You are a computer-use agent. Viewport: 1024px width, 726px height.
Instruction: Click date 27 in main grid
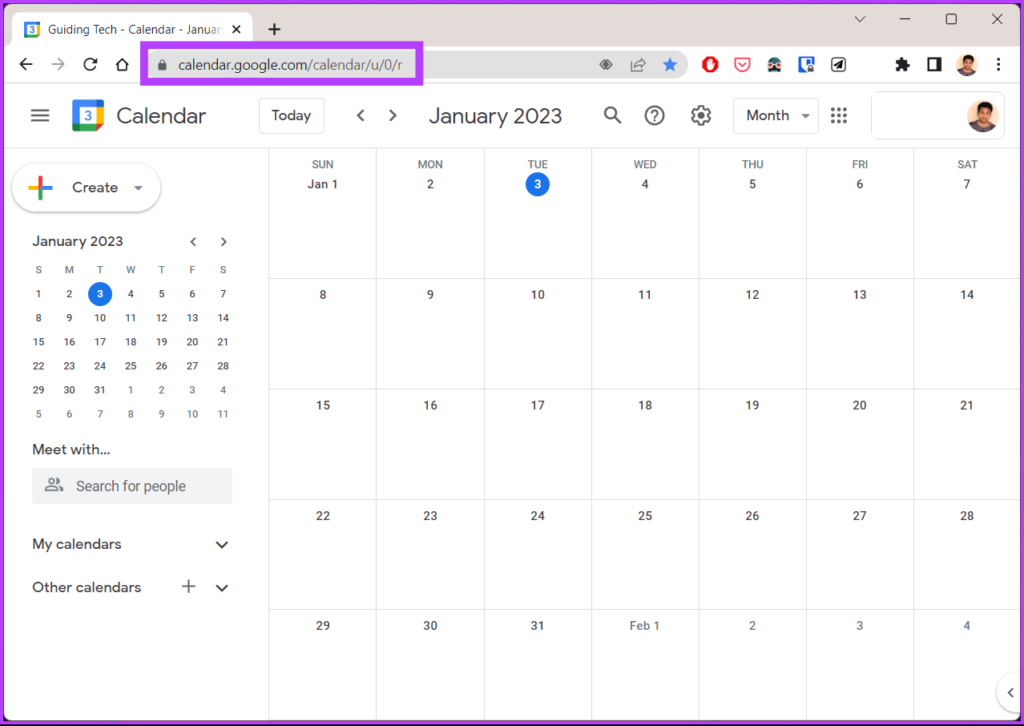coord(859,515)
